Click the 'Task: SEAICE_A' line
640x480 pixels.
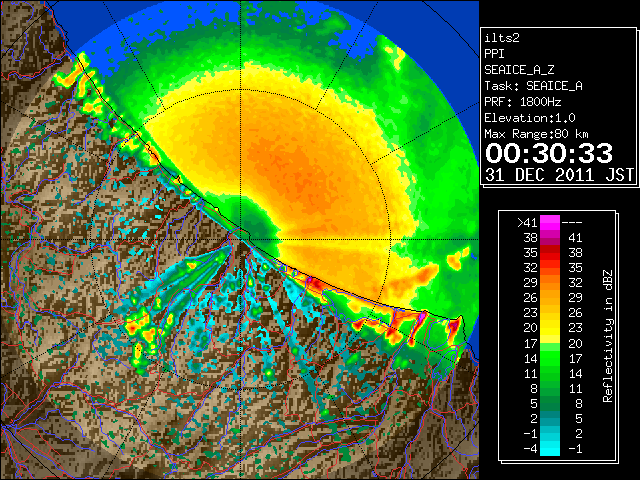tap(533, 86)
